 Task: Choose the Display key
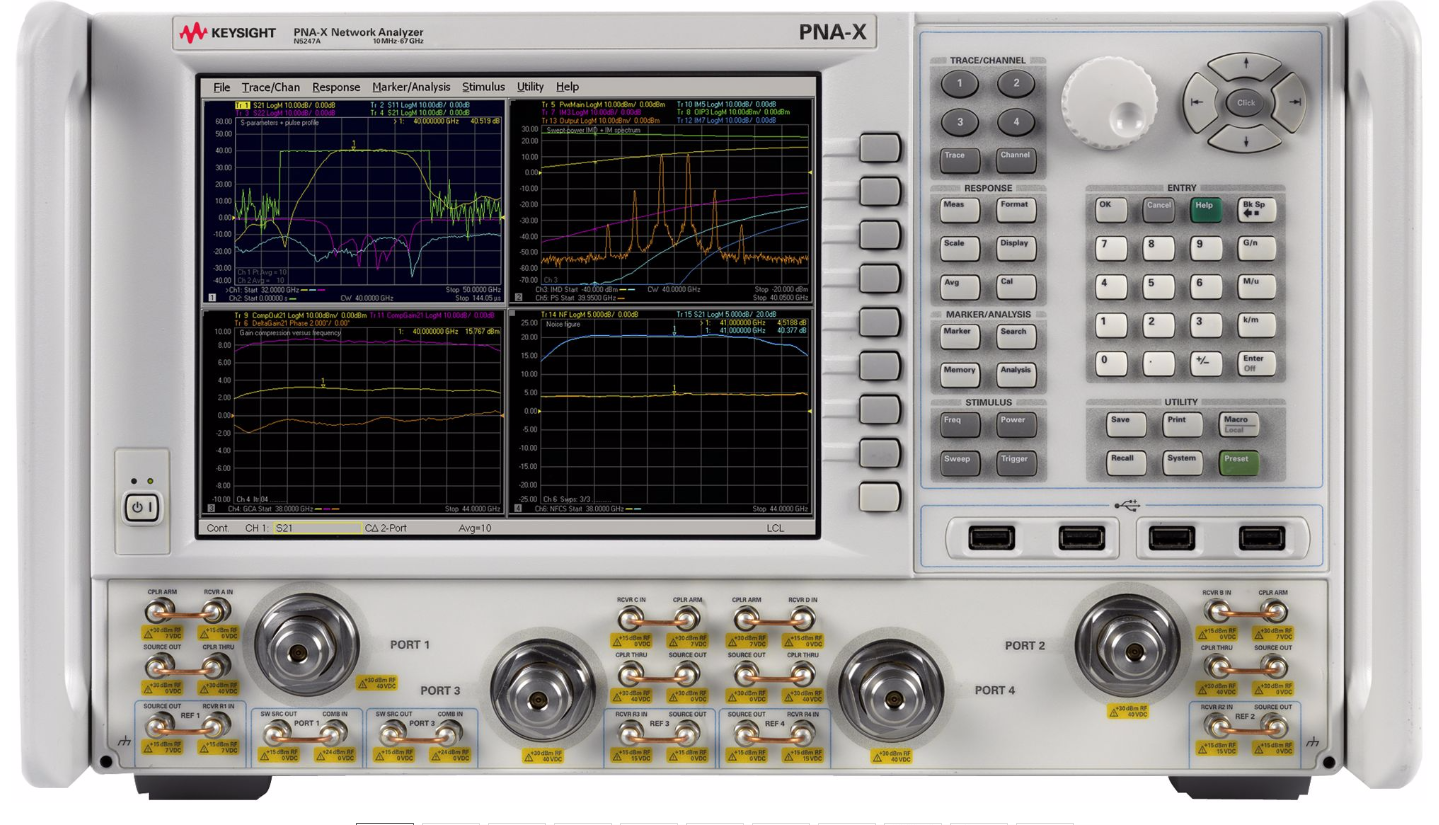coord(1015,248)
